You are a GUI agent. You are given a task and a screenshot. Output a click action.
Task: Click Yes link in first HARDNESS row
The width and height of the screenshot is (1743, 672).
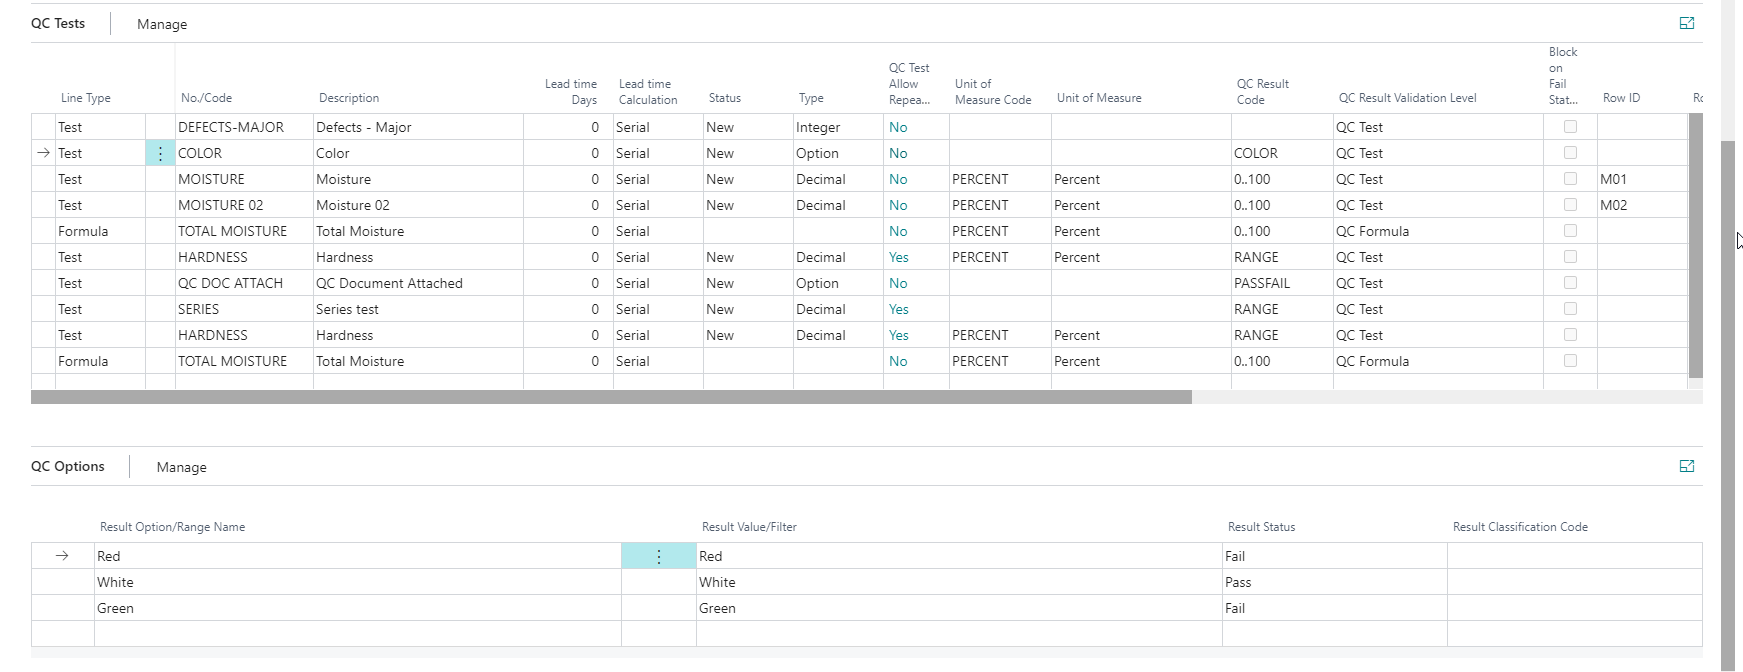coord(898,258)
